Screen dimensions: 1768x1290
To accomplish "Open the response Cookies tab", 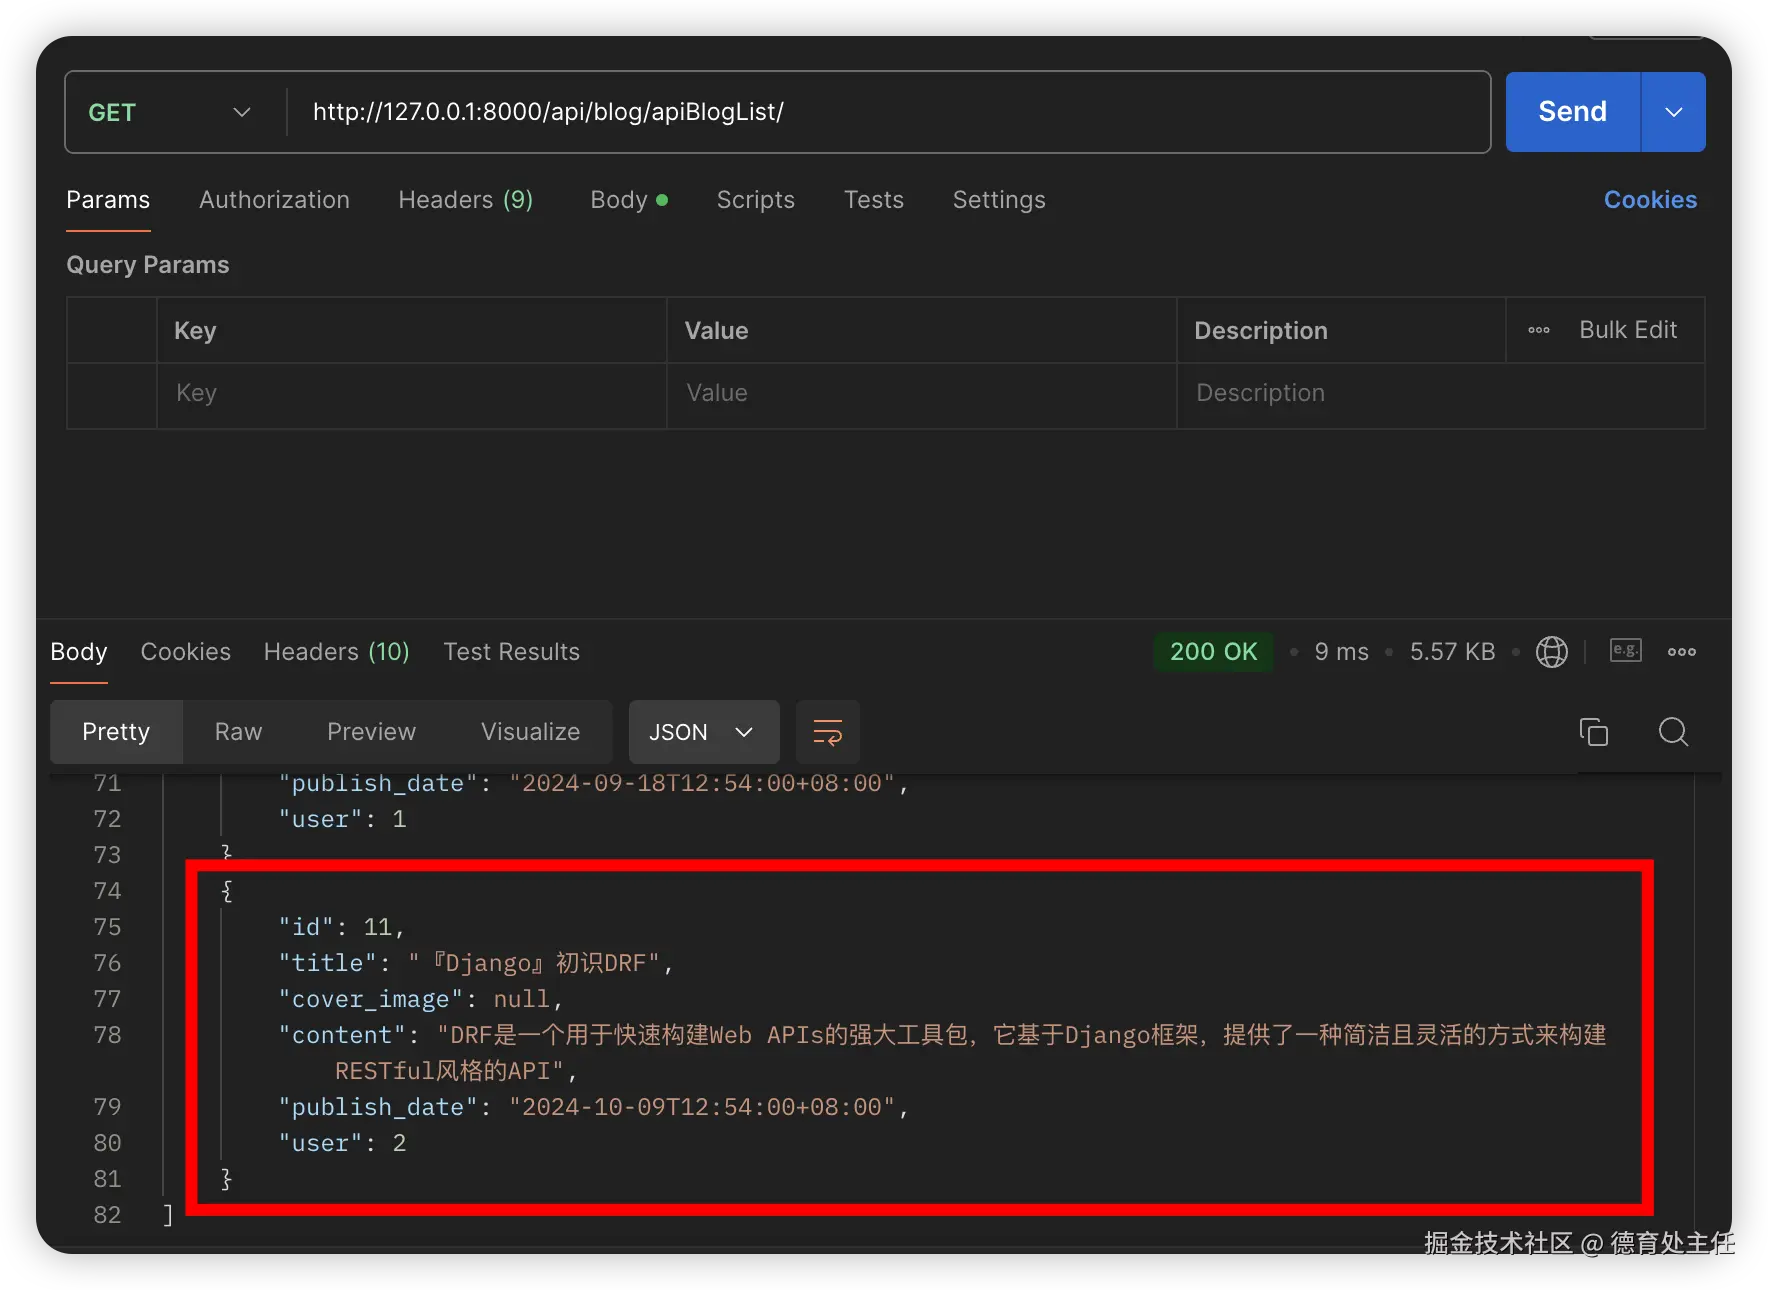I will pos(185,652).
